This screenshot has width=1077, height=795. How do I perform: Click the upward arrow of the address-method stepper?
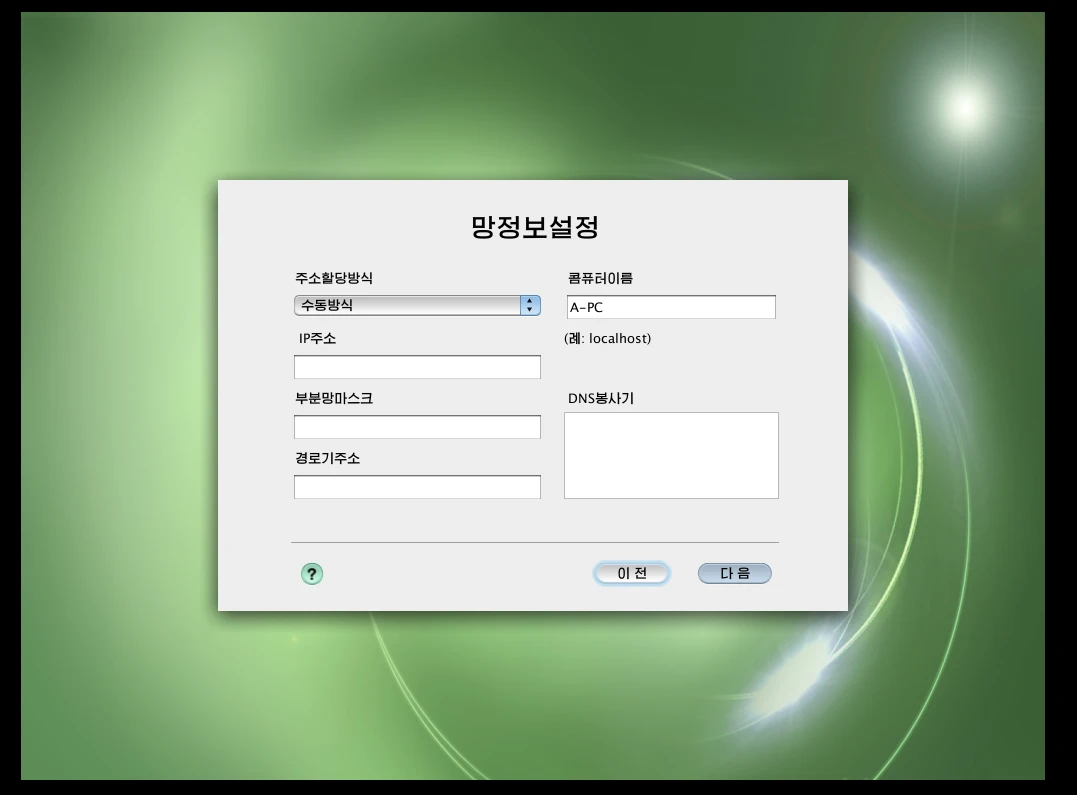pyautogui.click(x=529, y=301)
